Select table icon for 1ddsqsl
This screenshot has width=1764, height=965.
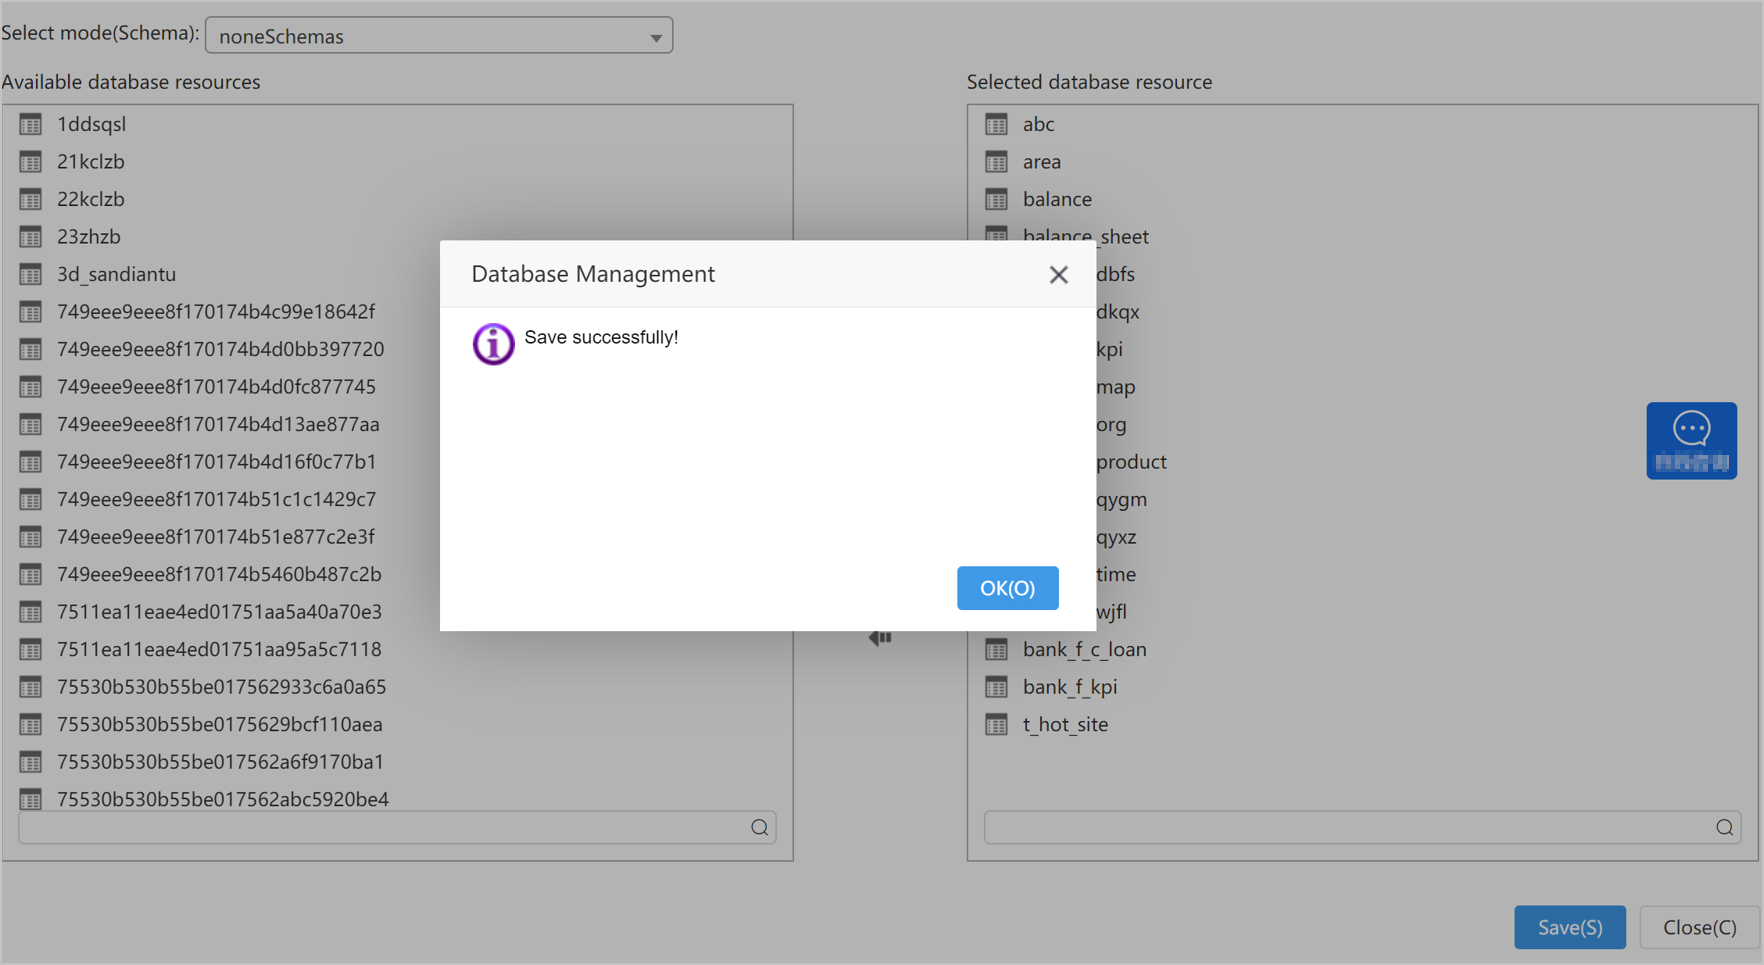click(31, 124)
